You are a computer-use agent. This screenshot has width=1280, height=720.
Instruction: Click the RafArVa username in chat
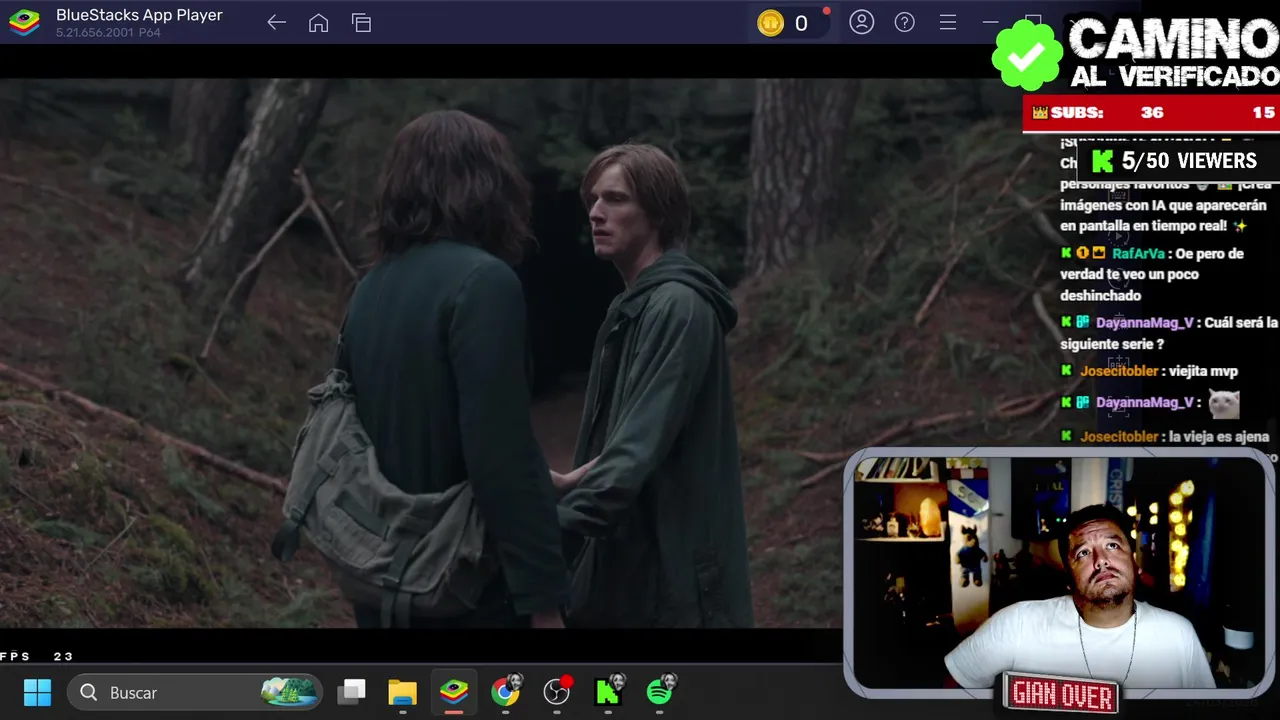(x=1138, y=253)
